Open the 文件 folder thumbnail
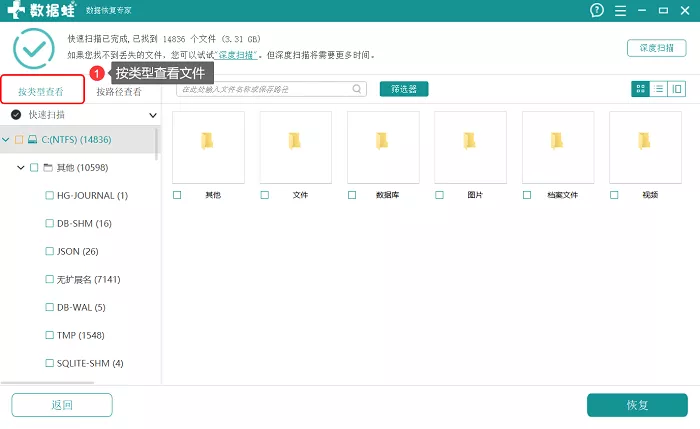 [x=296, y=147]
